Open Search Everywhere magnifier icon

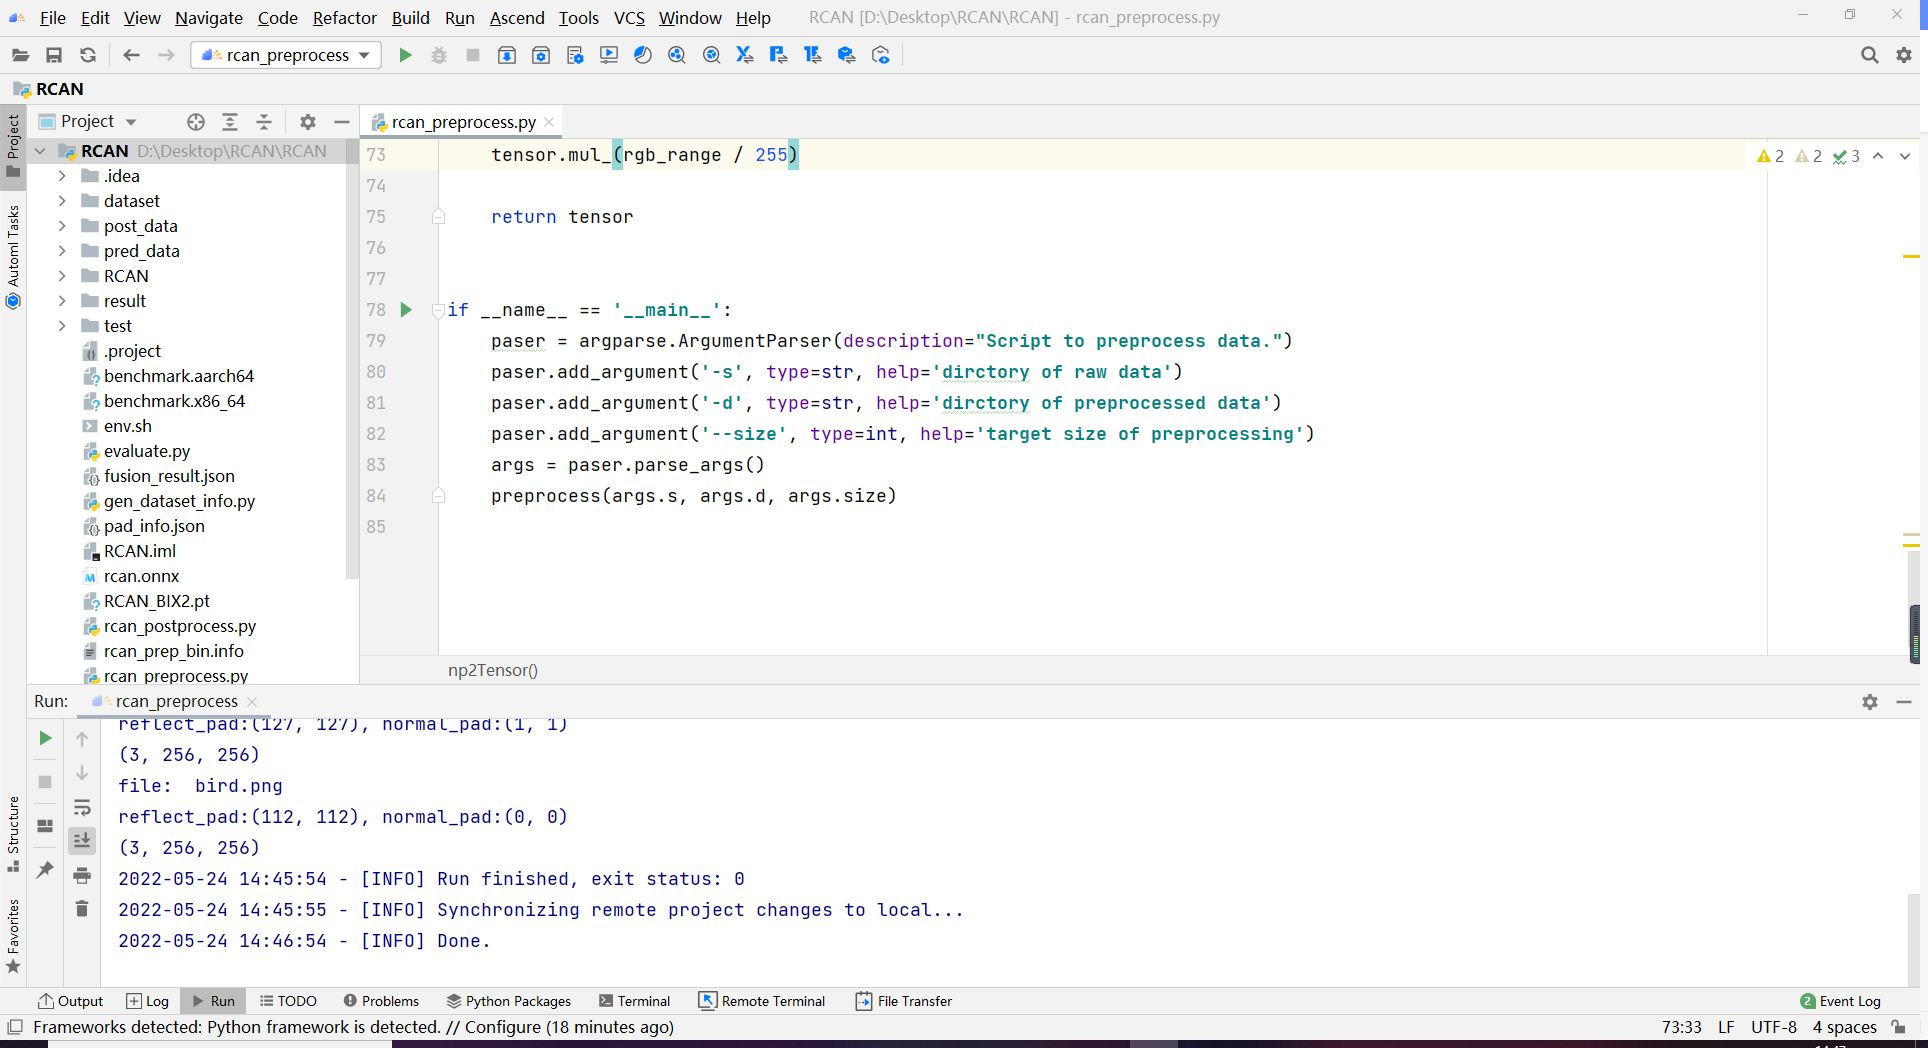point(1869,55)
